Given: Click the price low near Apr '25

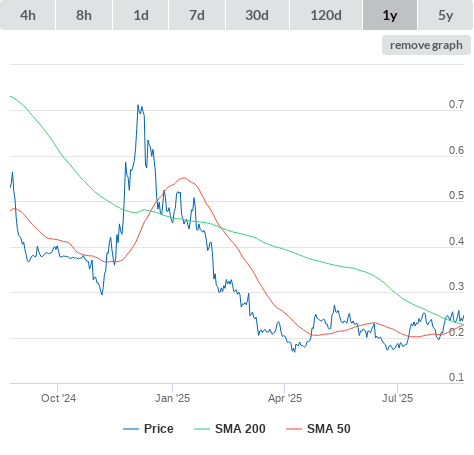Looking at the screenshot, I should tap(294, 351).
